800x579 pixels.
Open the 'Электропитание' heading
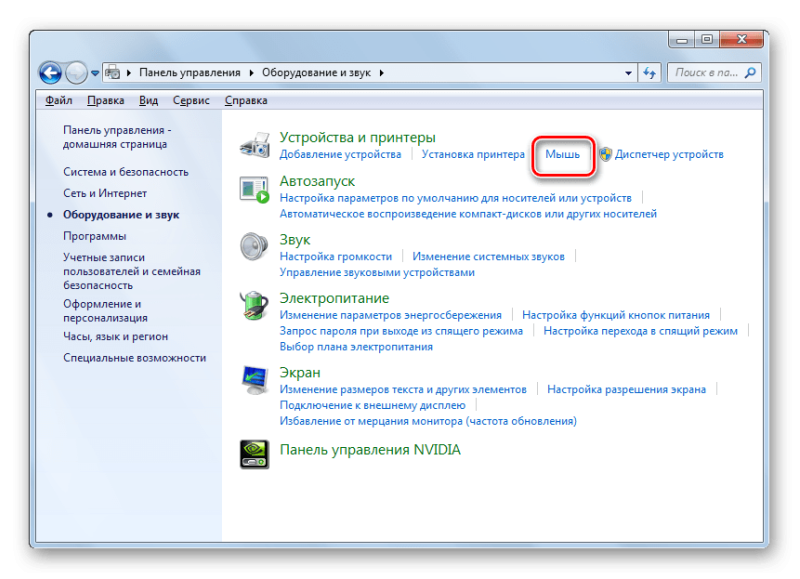[x=334, y=298]
